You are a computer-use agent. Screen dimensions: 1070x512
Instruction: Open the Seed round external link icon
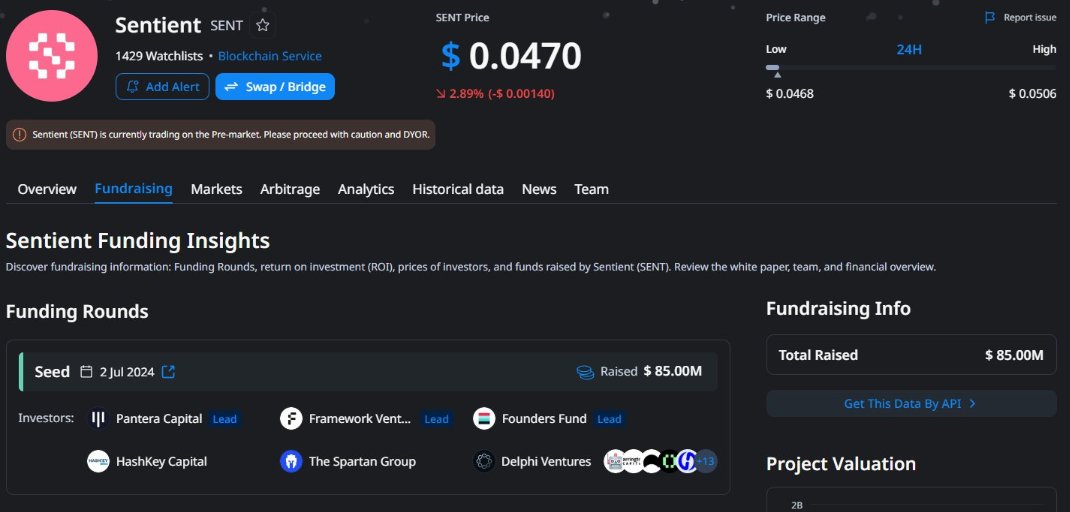point(169,372)
